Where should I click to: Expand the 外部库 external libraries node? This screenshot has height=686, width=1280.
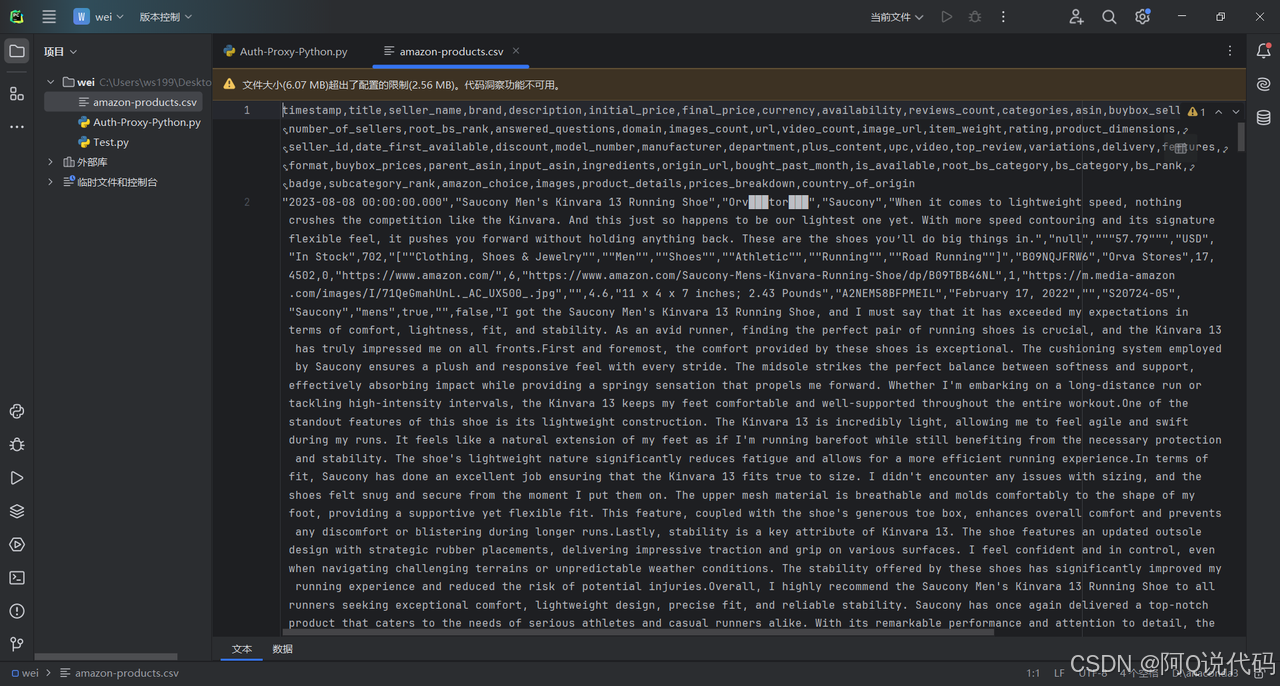(51, 162)
